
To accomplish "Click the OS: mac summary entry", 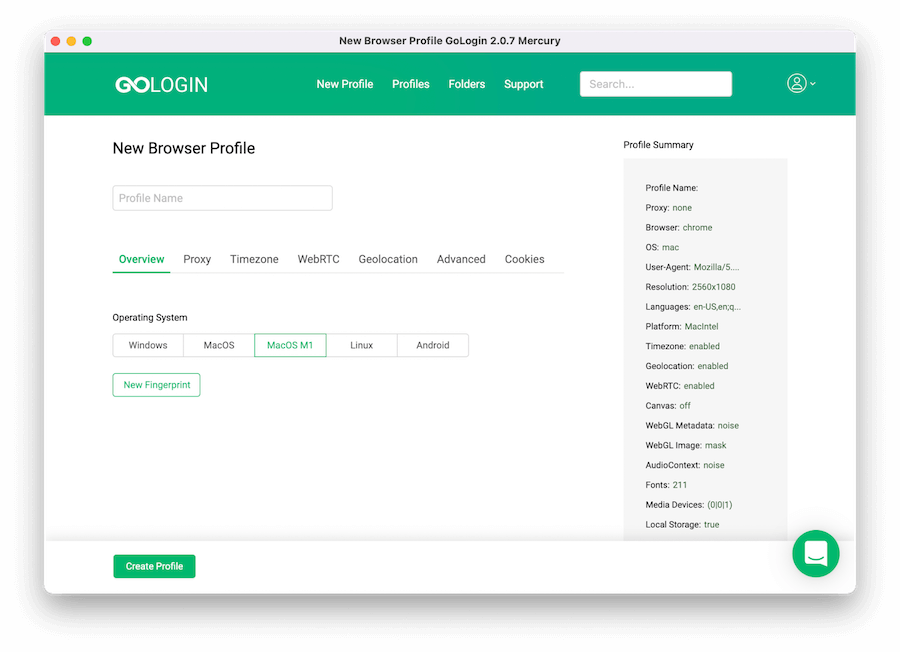I will coord(662,247).
